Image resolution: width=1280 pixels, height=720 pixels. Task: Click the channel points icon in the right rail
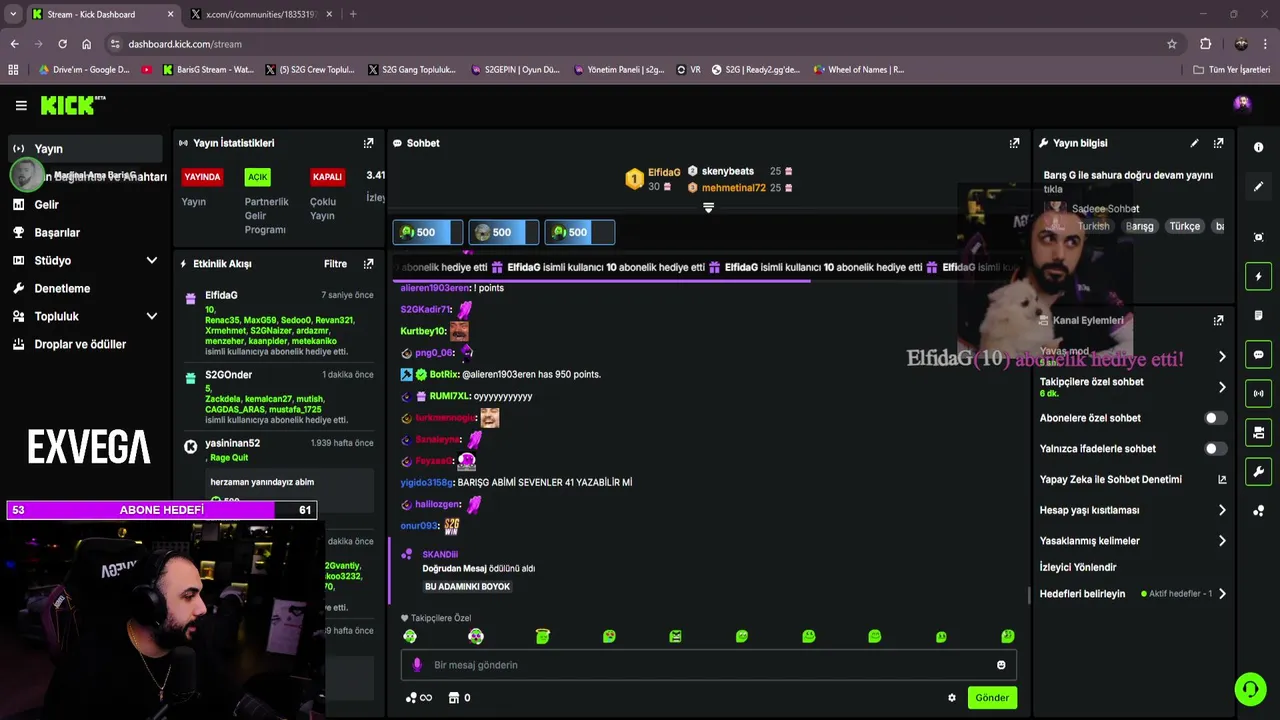(x=1258, y=511)
